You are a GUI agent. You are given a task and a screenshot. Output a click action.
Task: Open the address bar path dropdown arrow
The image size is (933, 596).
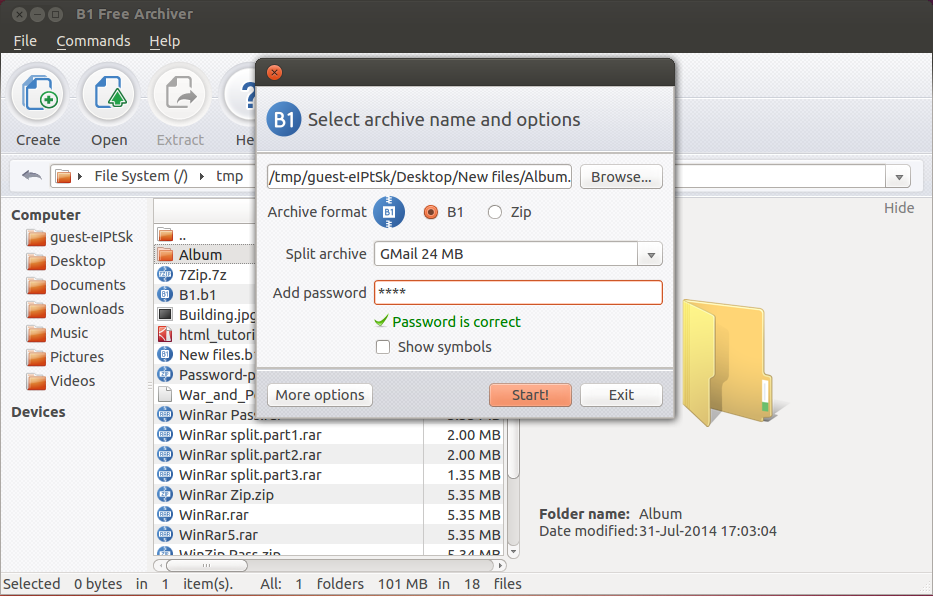tap(897, 177)
